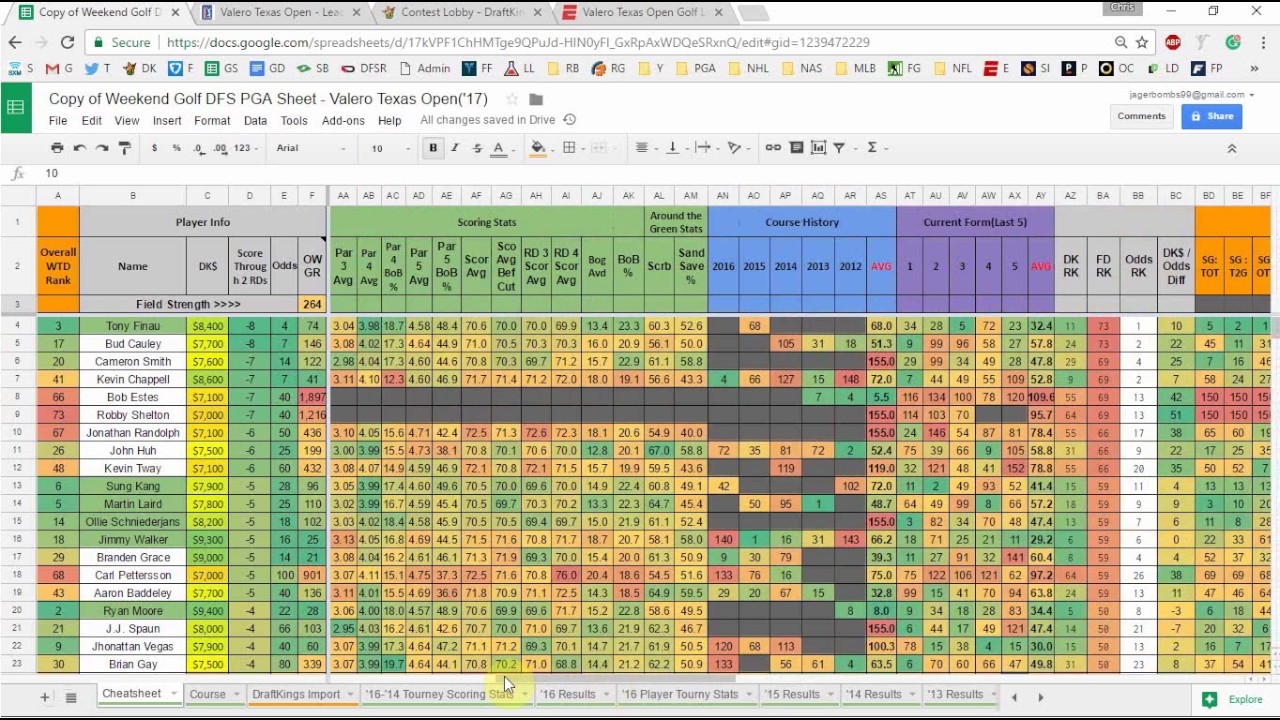1280x720 pixels.
Task: Open the folder icon next to title
Action: click(536, 99)
